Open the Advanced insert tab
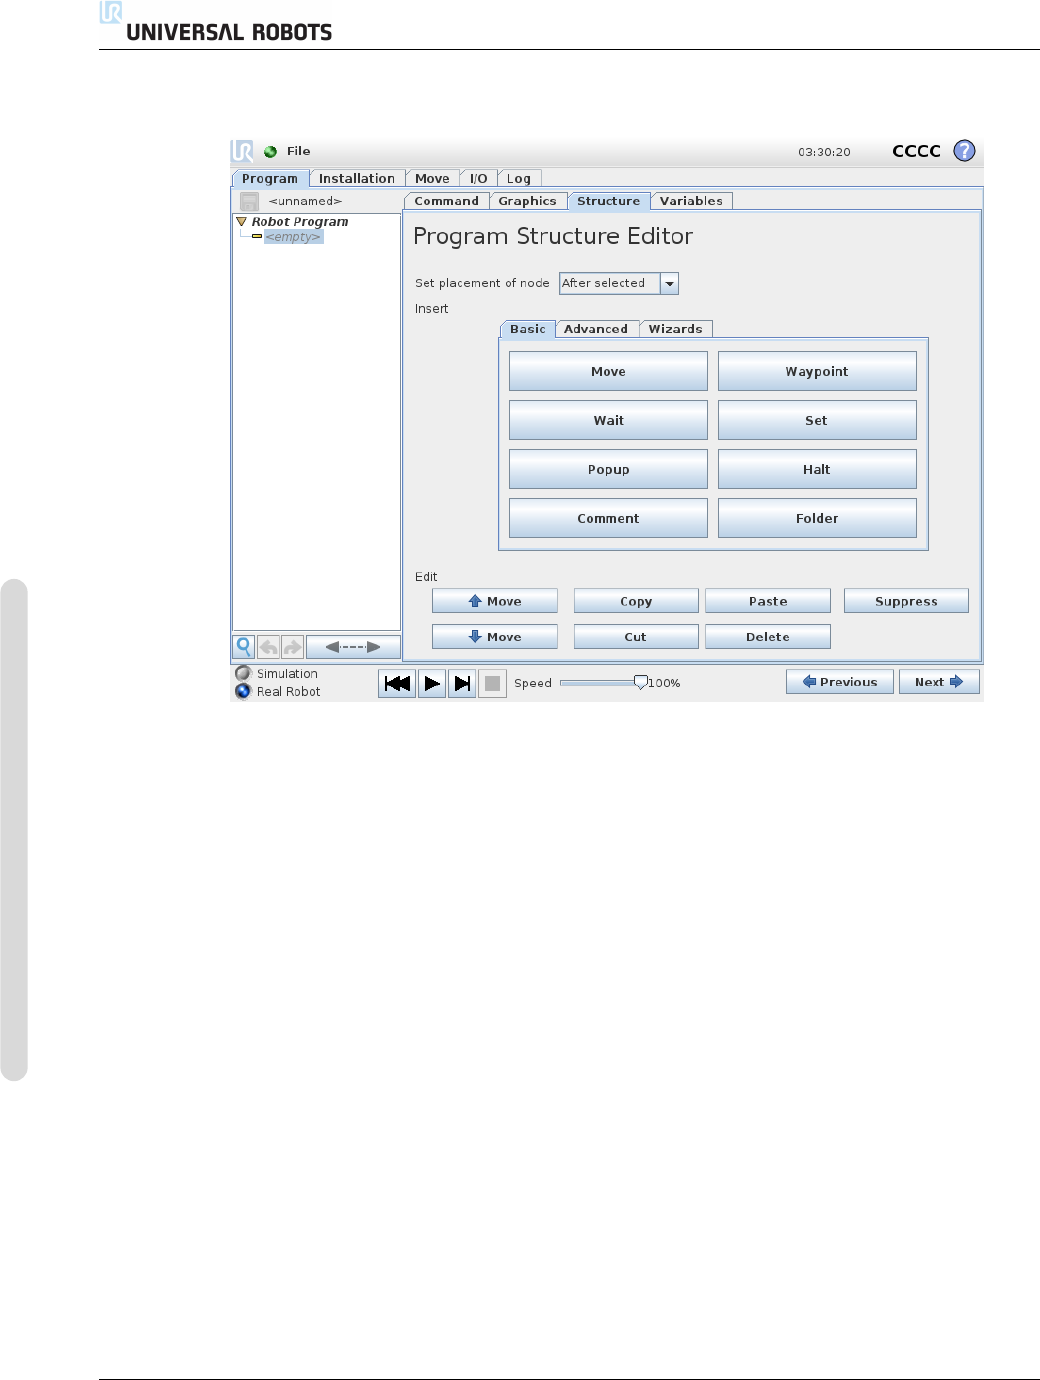 [596, 329]
